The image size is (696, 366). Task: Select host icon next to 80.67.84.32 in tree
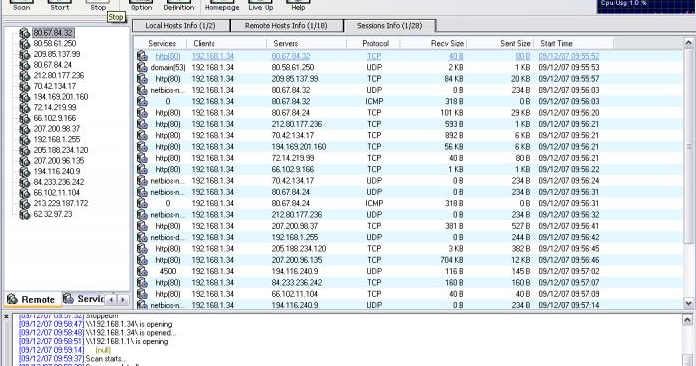tap(25, 33)
